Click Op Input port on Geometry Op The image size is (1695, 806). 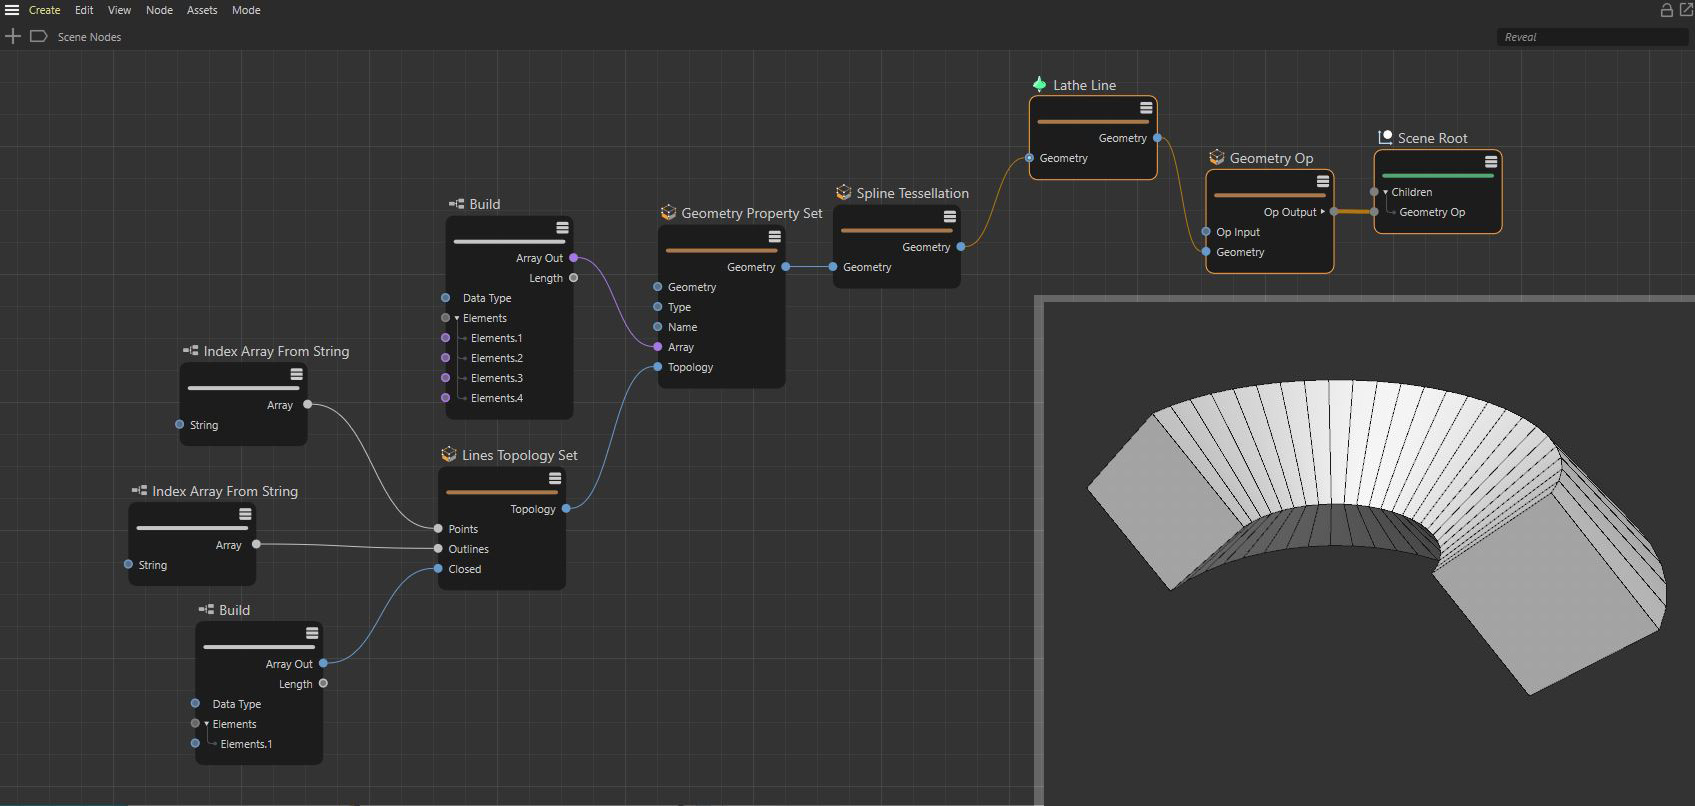coord(1206,232)
